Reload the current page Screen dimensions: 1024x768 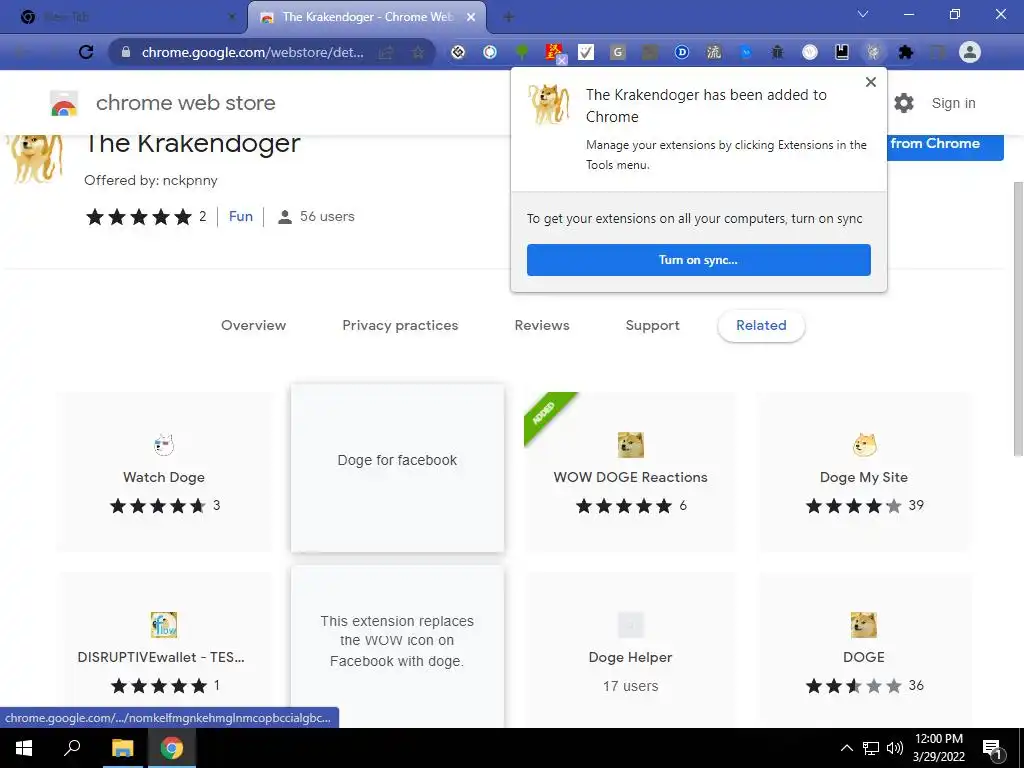[86, 52]
